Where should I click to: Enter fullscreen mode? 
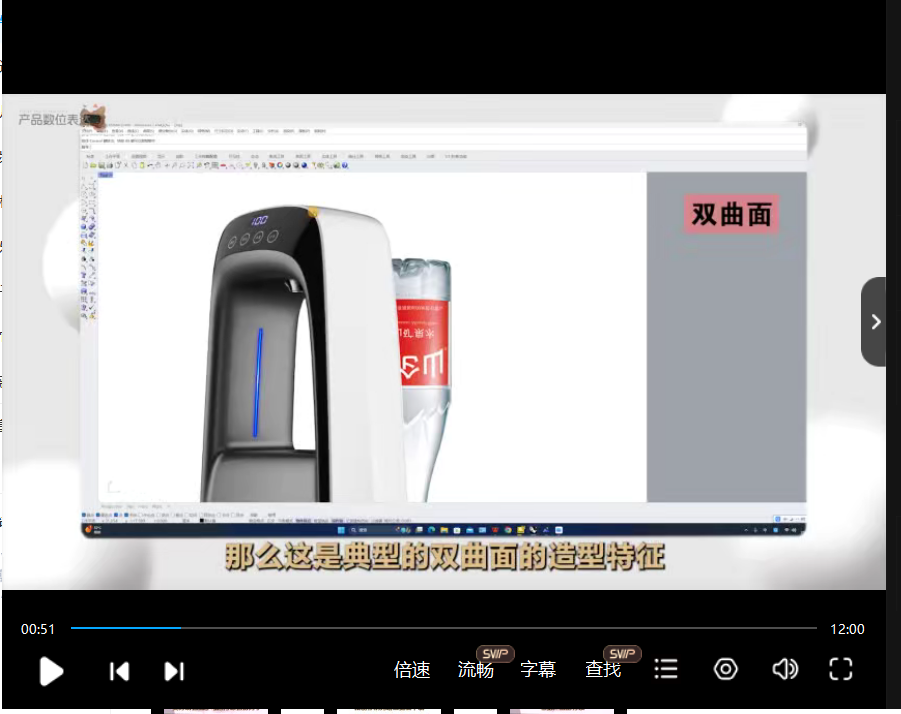(841, 669)
